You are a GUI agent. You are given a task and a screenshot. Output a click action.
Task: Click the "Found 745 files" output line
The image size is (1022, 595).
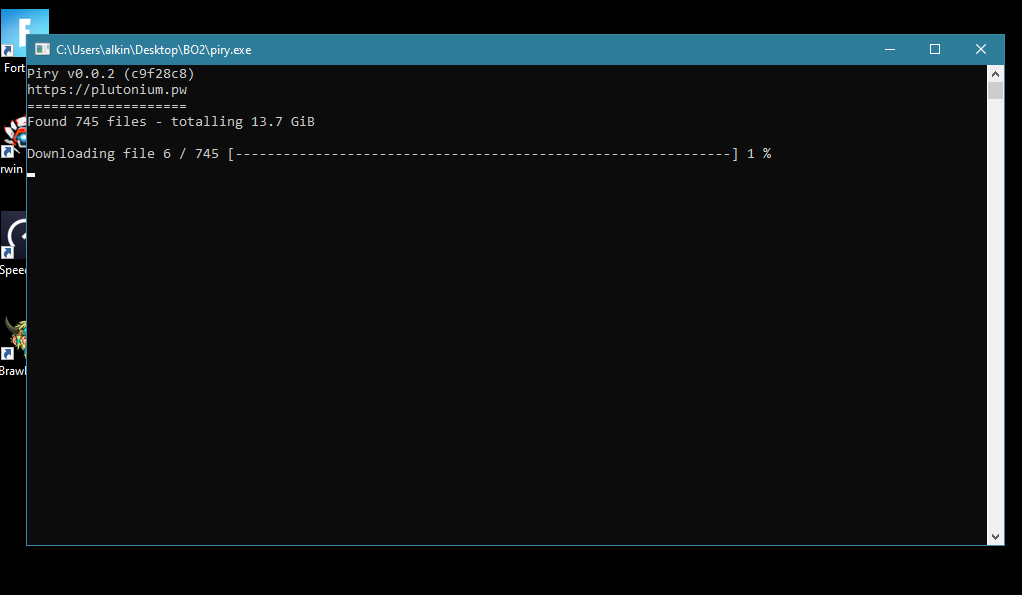click(x=170, y=122)
